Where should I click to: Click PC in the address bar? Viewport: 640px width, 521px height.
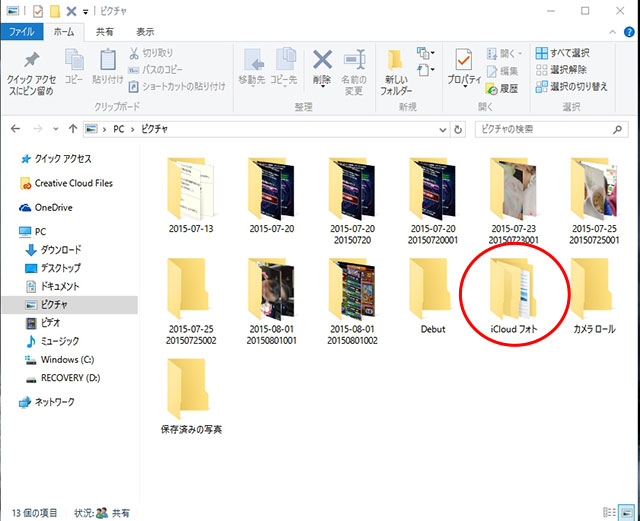tap(119, 129)
